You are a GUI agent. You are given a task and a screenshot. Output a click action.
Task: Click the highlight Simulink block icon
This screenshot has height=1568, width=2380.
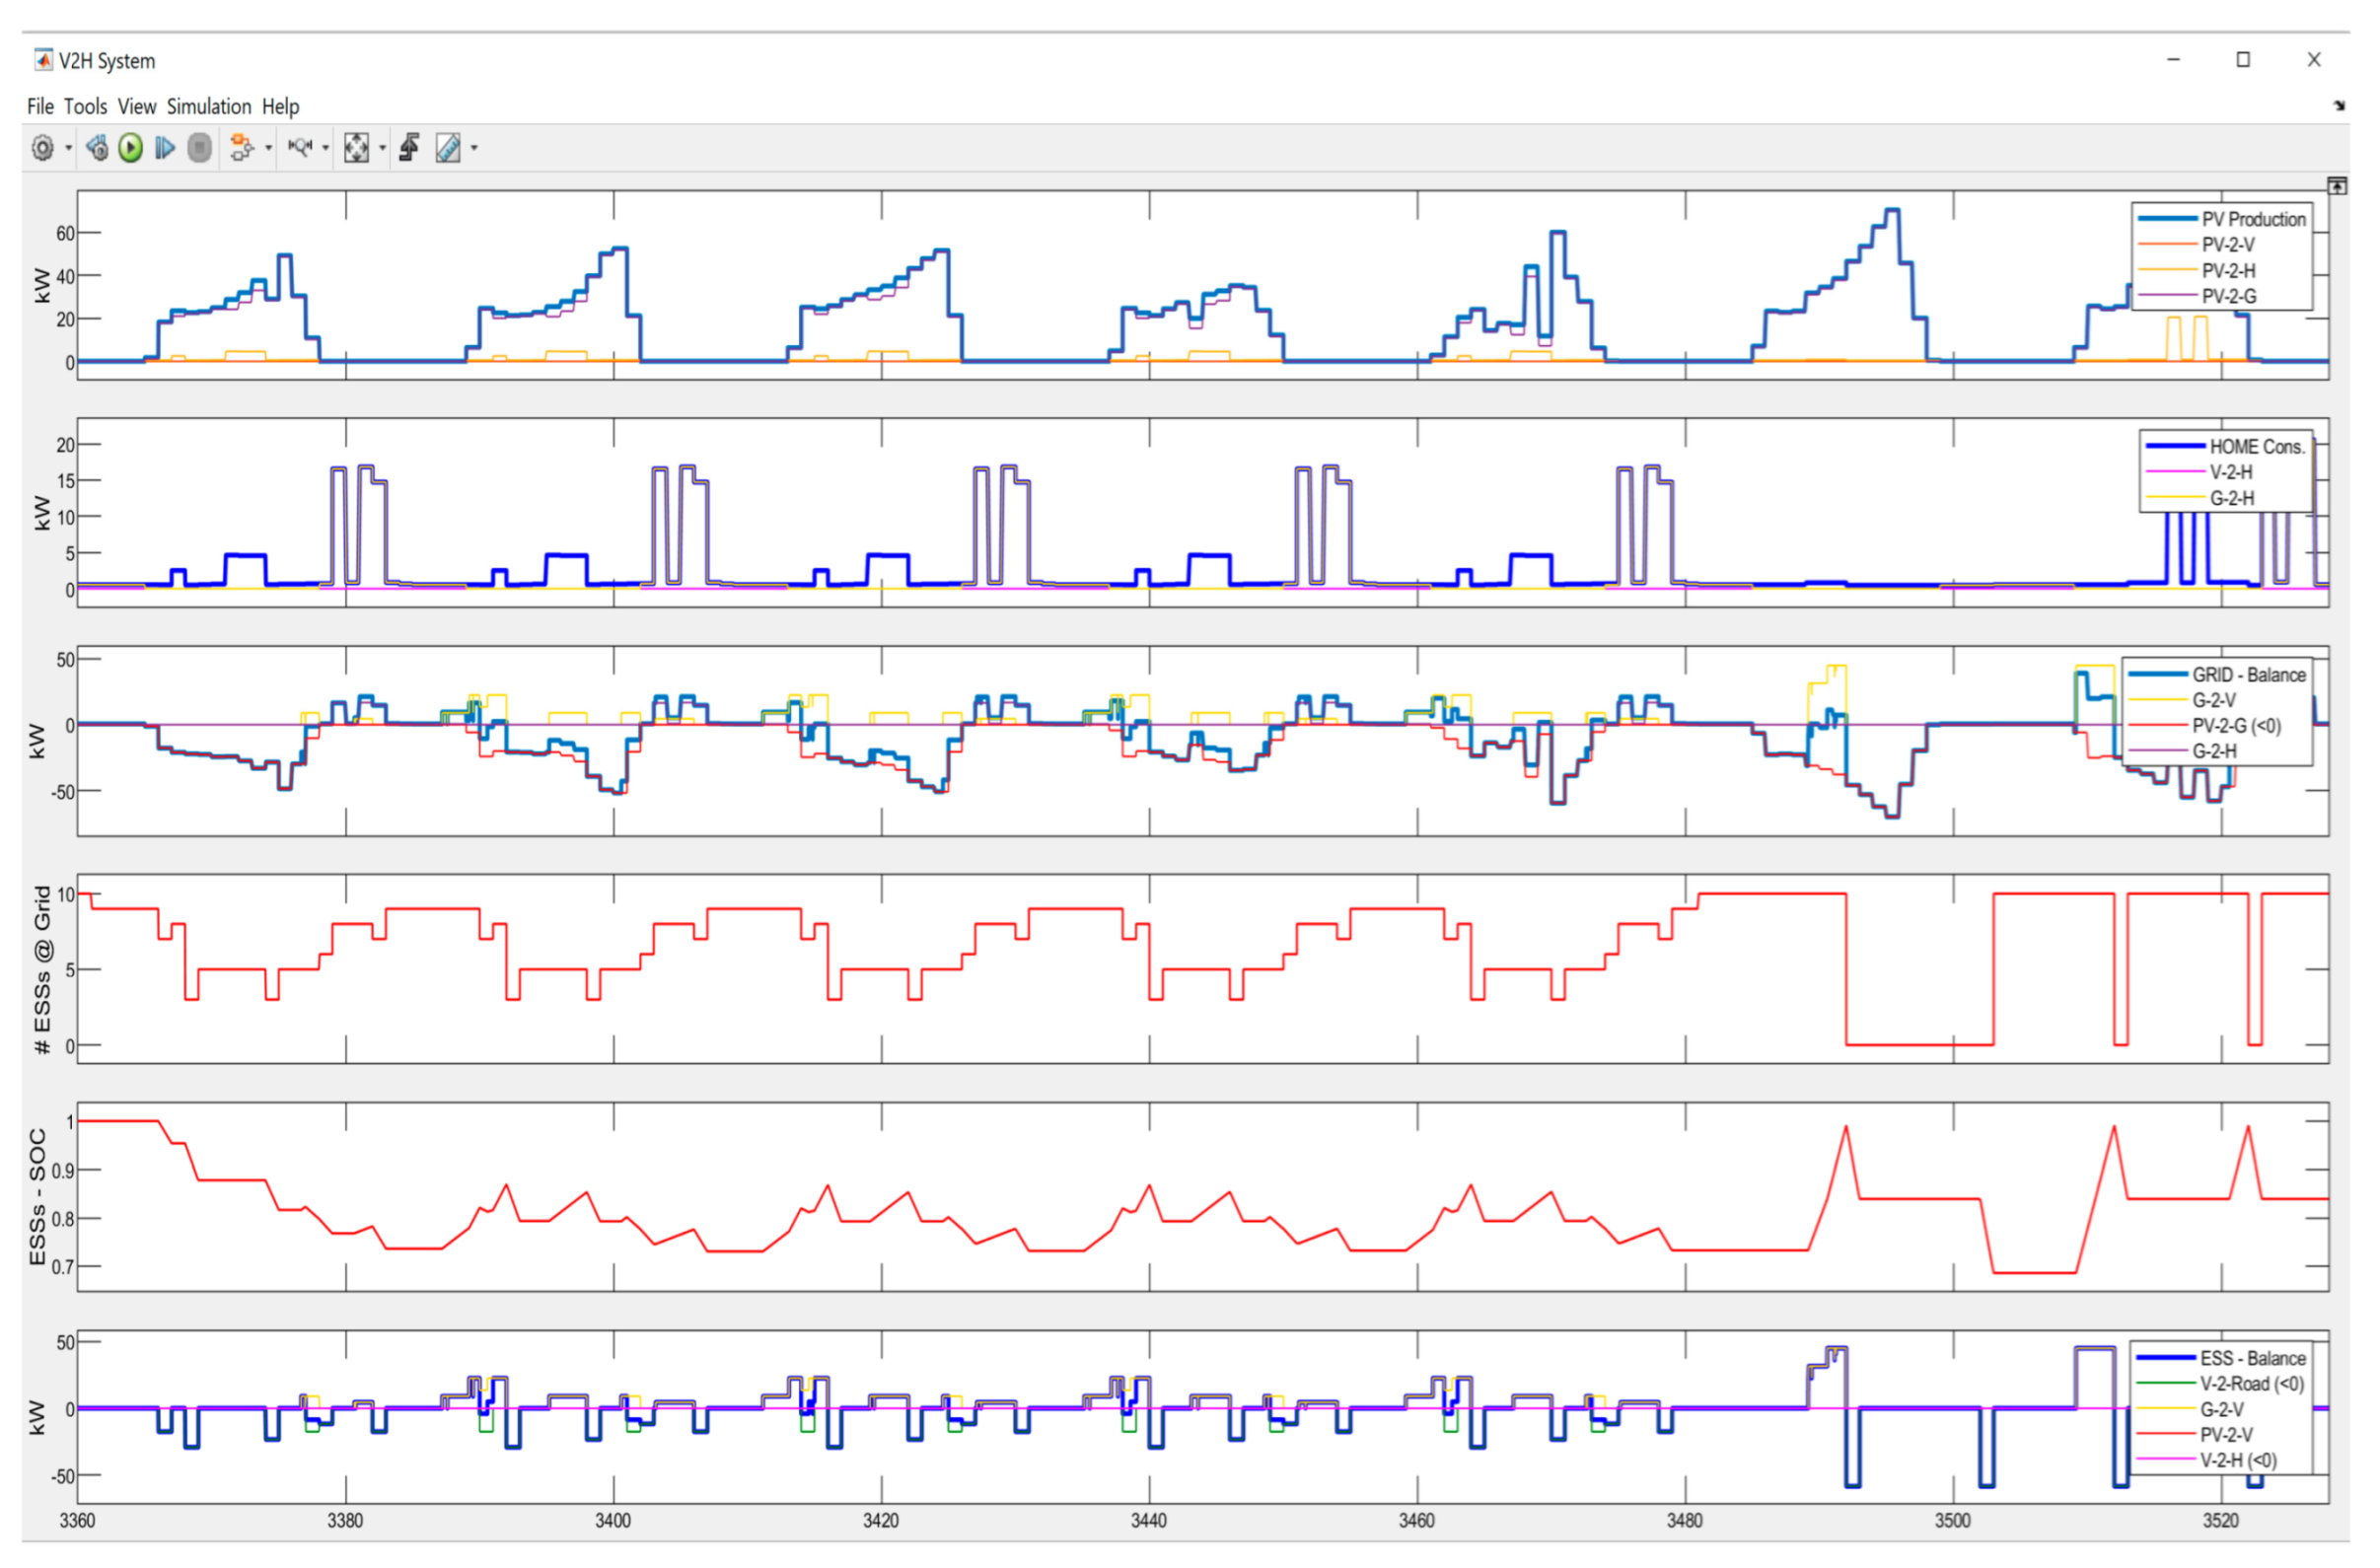[240, 148]
